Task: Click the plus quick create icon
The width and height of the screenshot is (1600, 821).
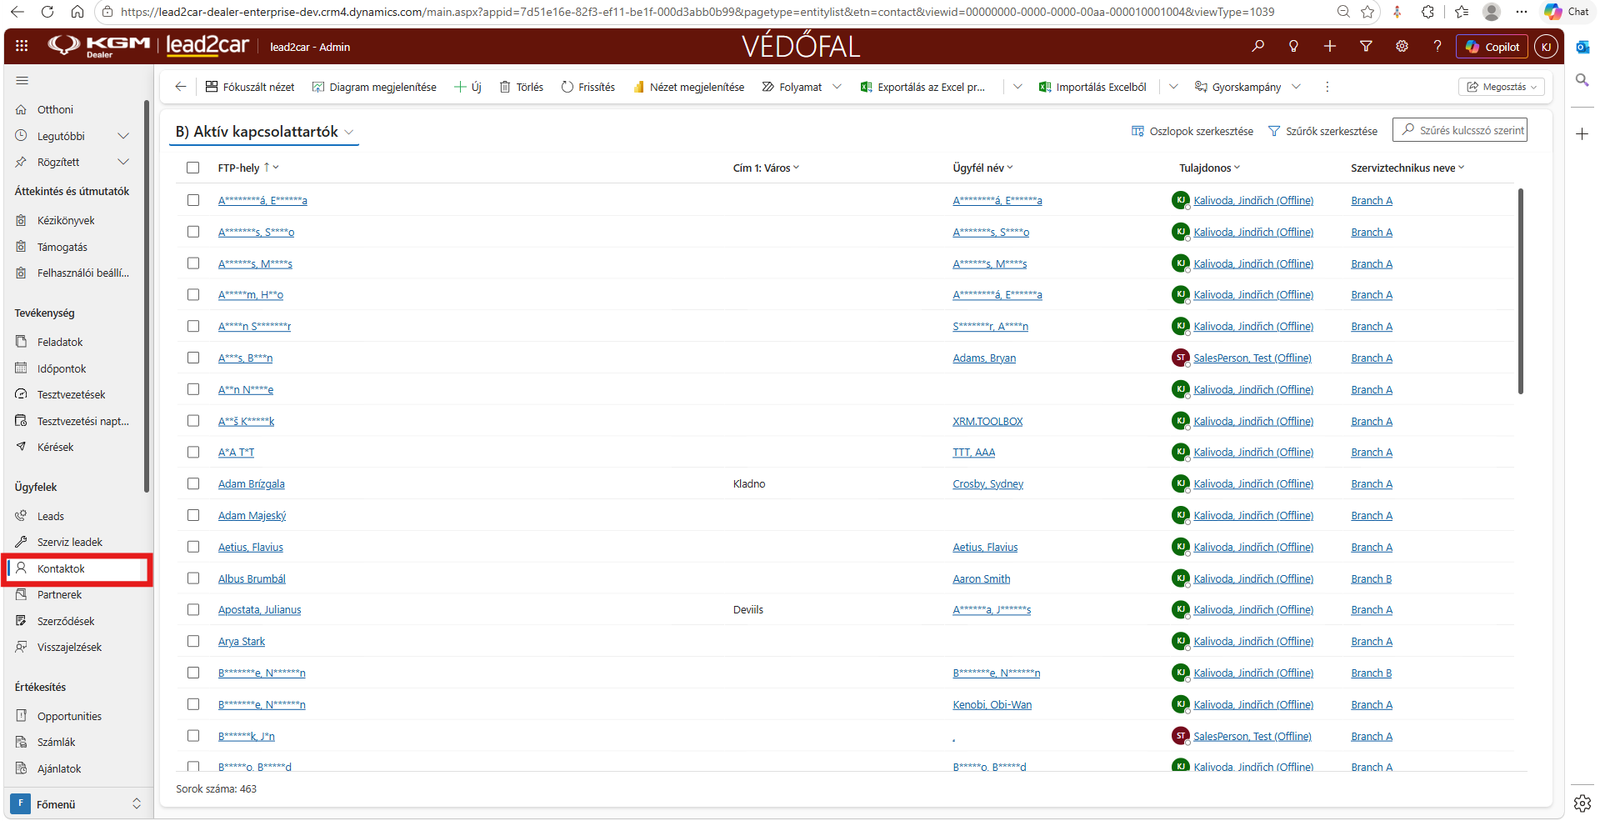Action: [x=1330, y=46]
